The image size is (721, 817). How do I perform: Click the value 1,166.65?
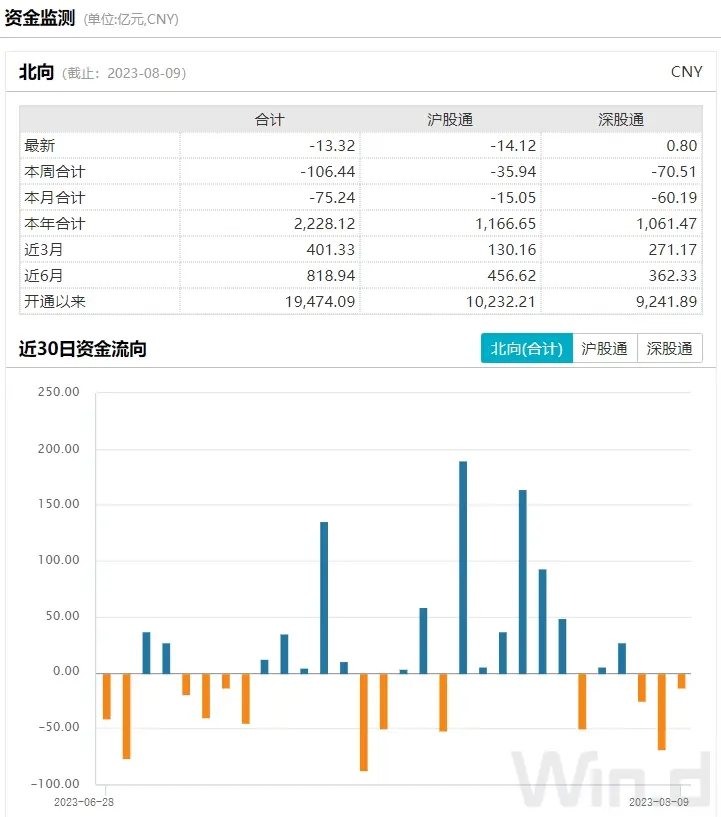click(x=505, y=224)
